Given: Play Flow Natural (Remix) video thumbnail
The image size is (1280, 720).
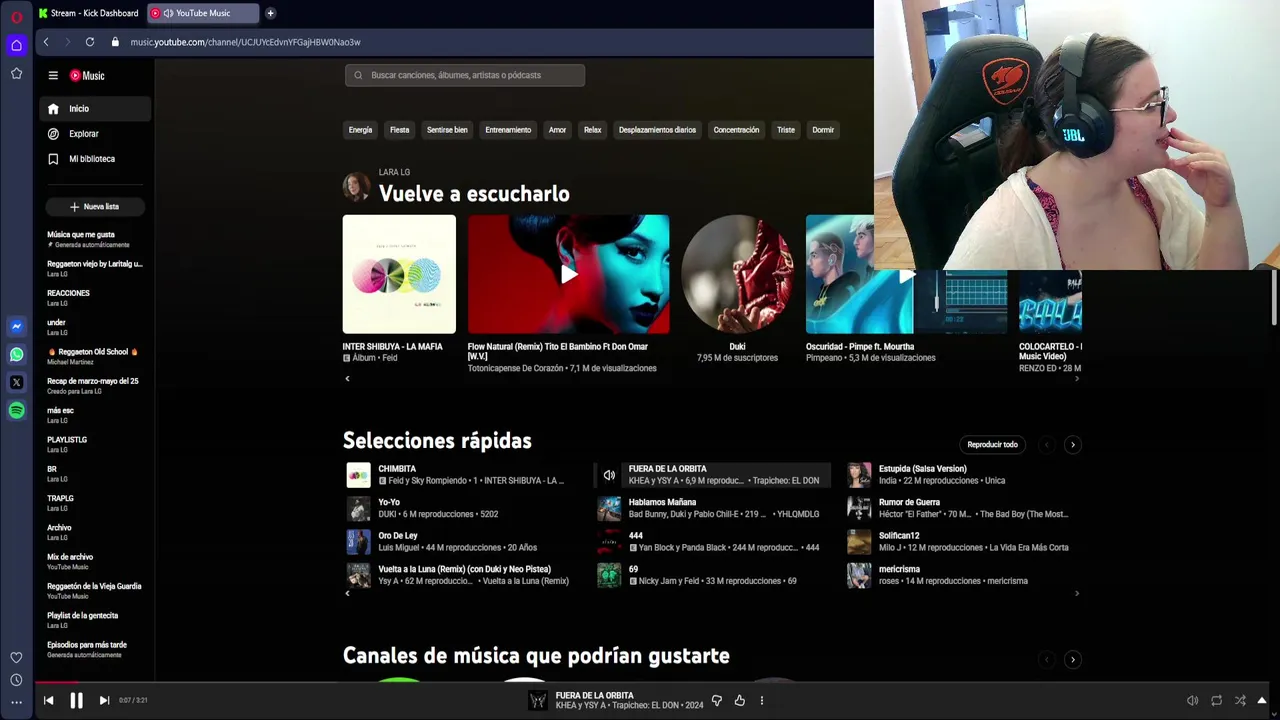Looking at the screenshot, I should click(568, 274).
